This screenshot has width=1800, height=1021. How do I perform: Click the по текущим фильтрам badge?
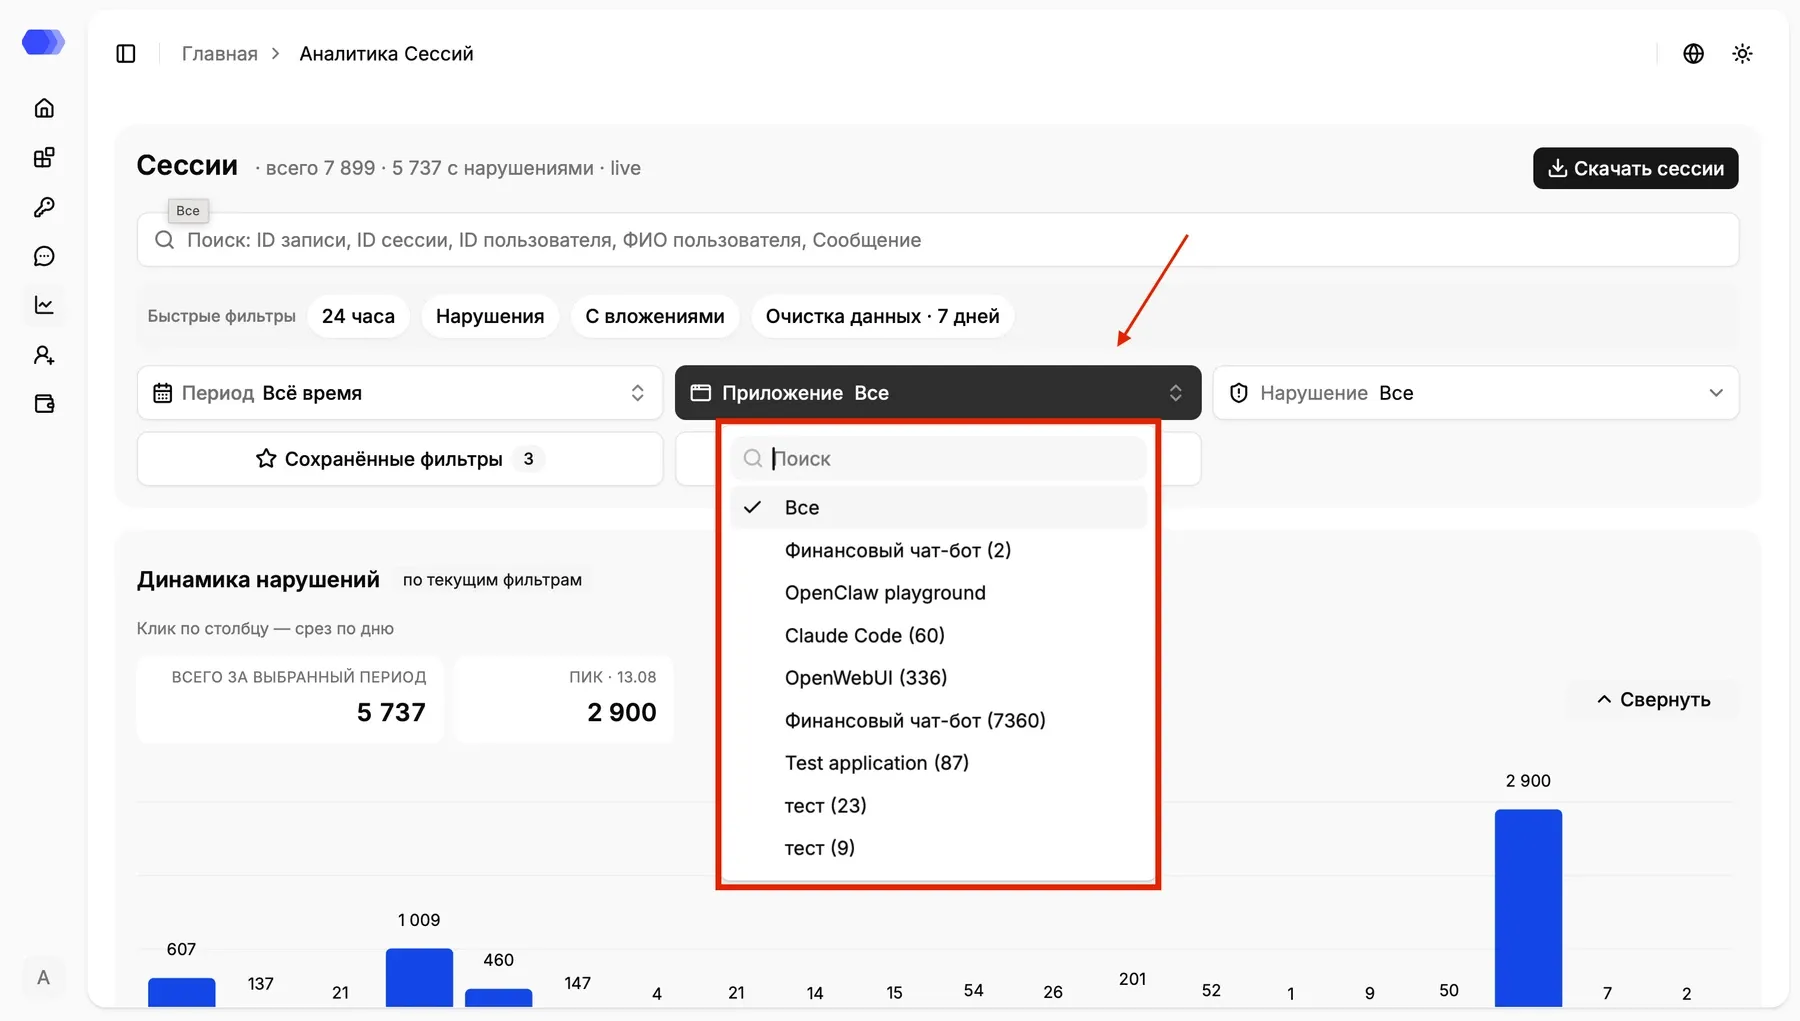tap(492, 580)
